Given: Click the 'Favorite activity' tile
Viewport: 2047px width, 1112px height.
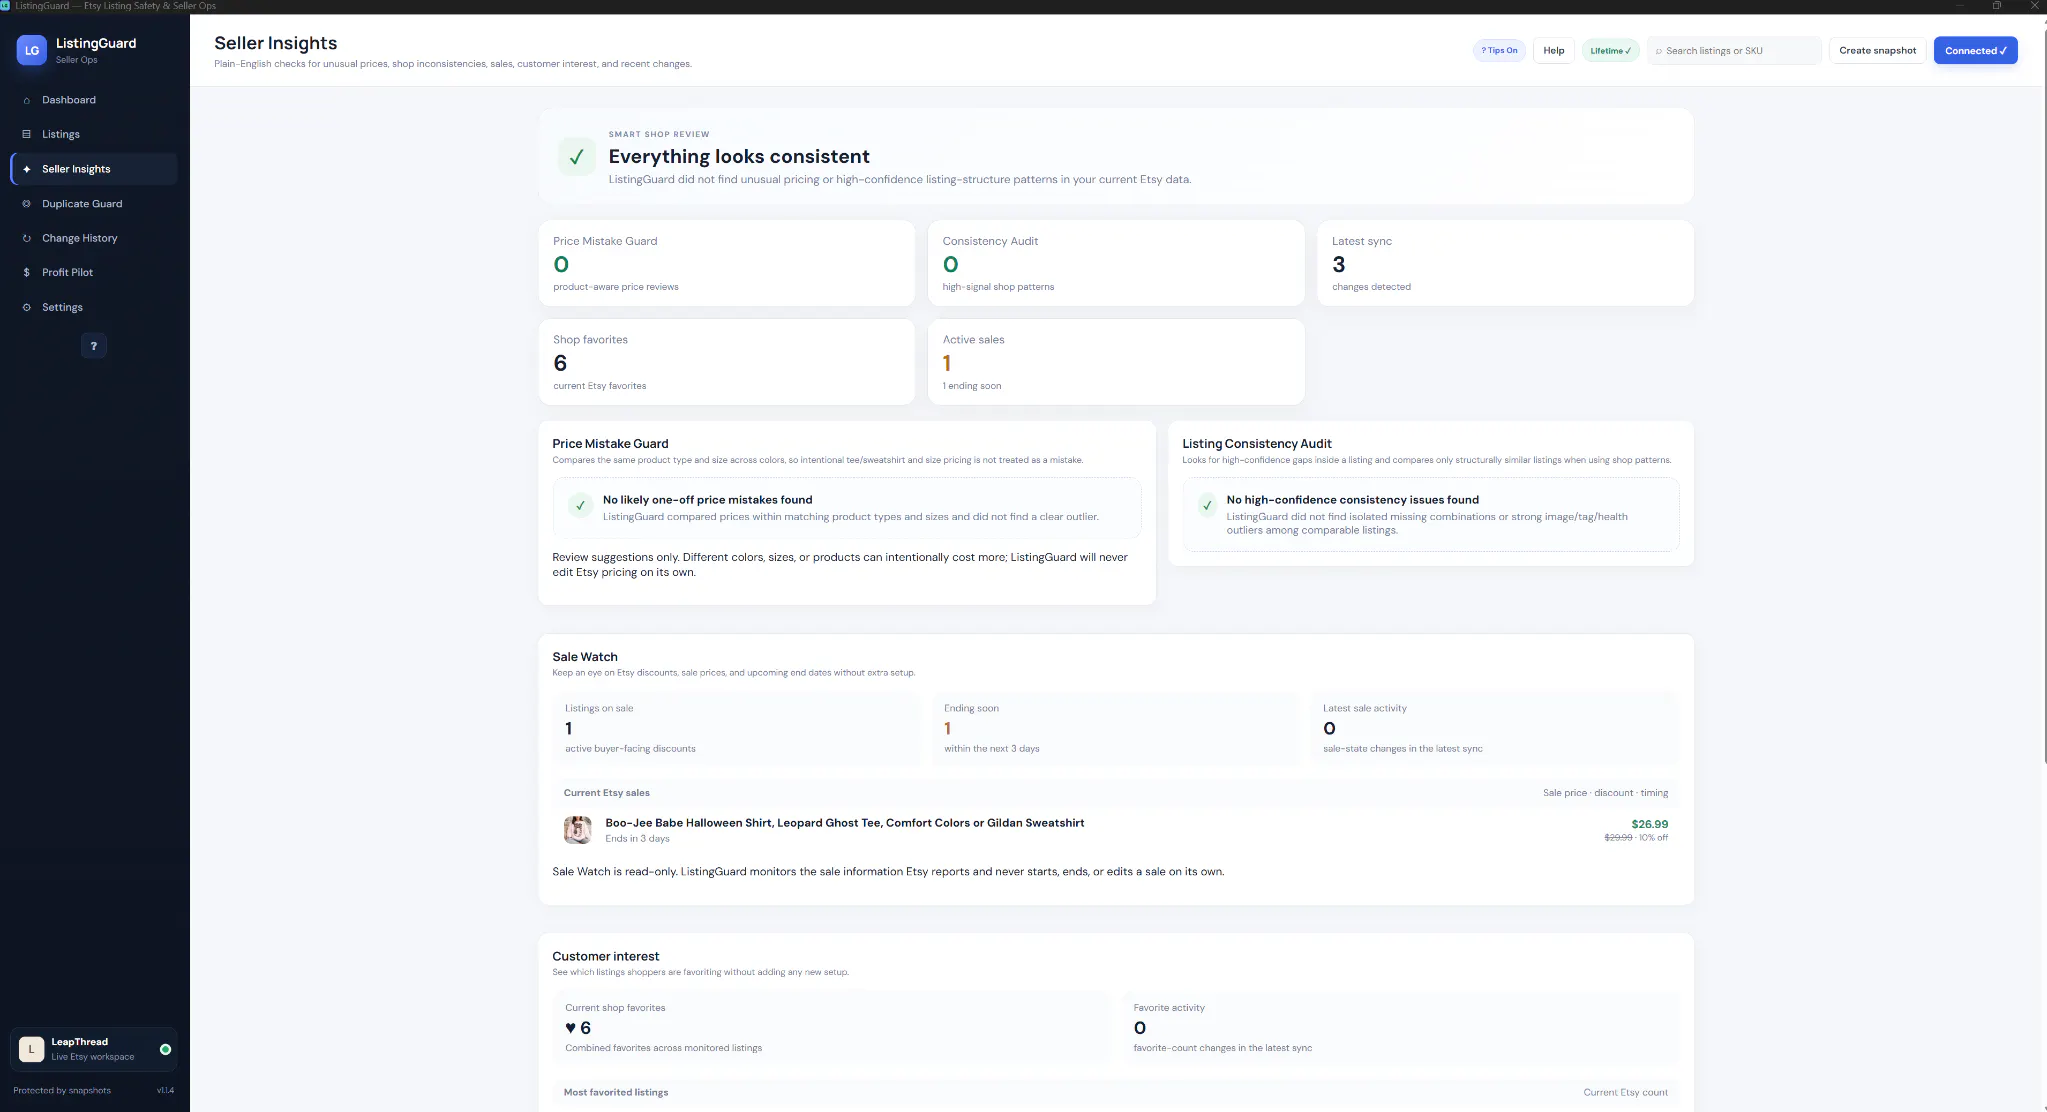Looking at the screenshot, I should (1399, 1027).
